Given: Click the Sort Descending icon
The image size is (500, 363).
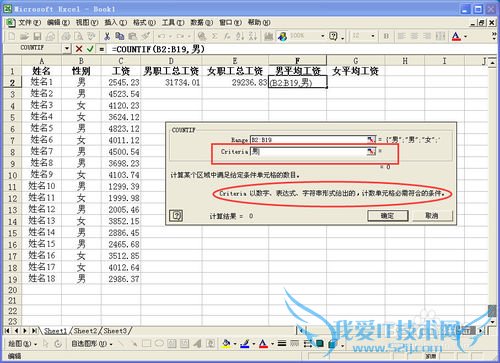Looking at the screenshot, I should pos(253,36).
